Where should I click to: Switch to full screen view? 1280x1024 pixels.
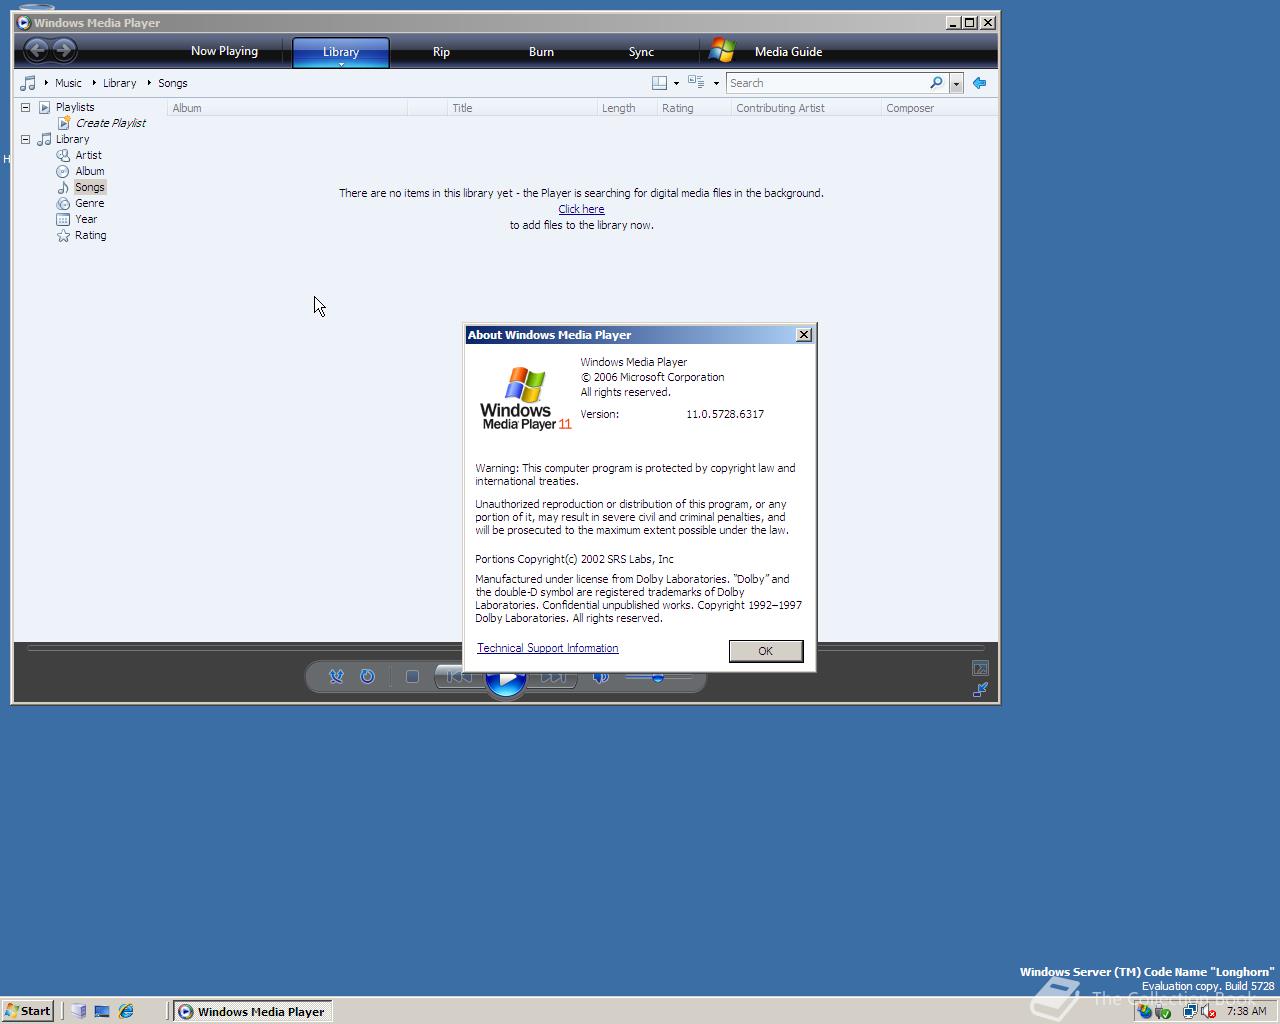980,668
